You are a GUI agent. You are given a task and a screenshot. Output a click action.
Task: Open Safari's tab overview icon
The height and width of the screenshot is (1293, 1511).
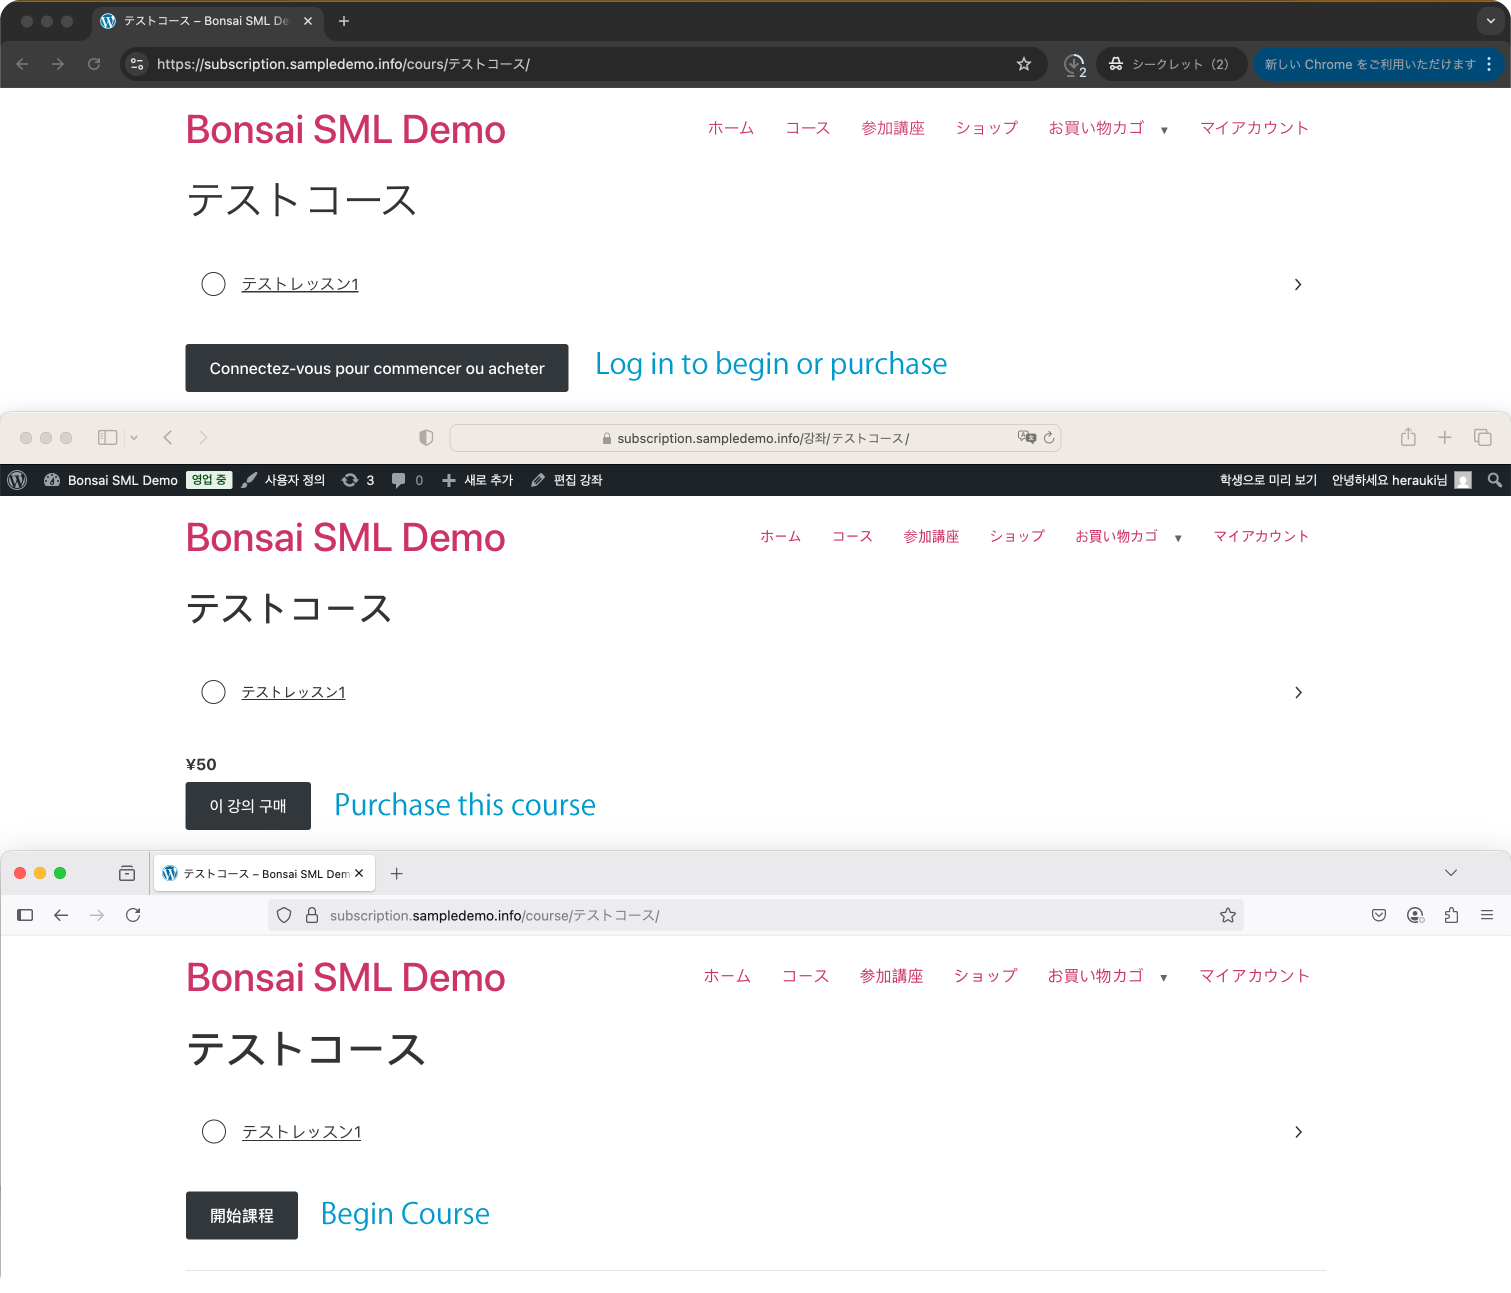click(x=1482, y=437)
